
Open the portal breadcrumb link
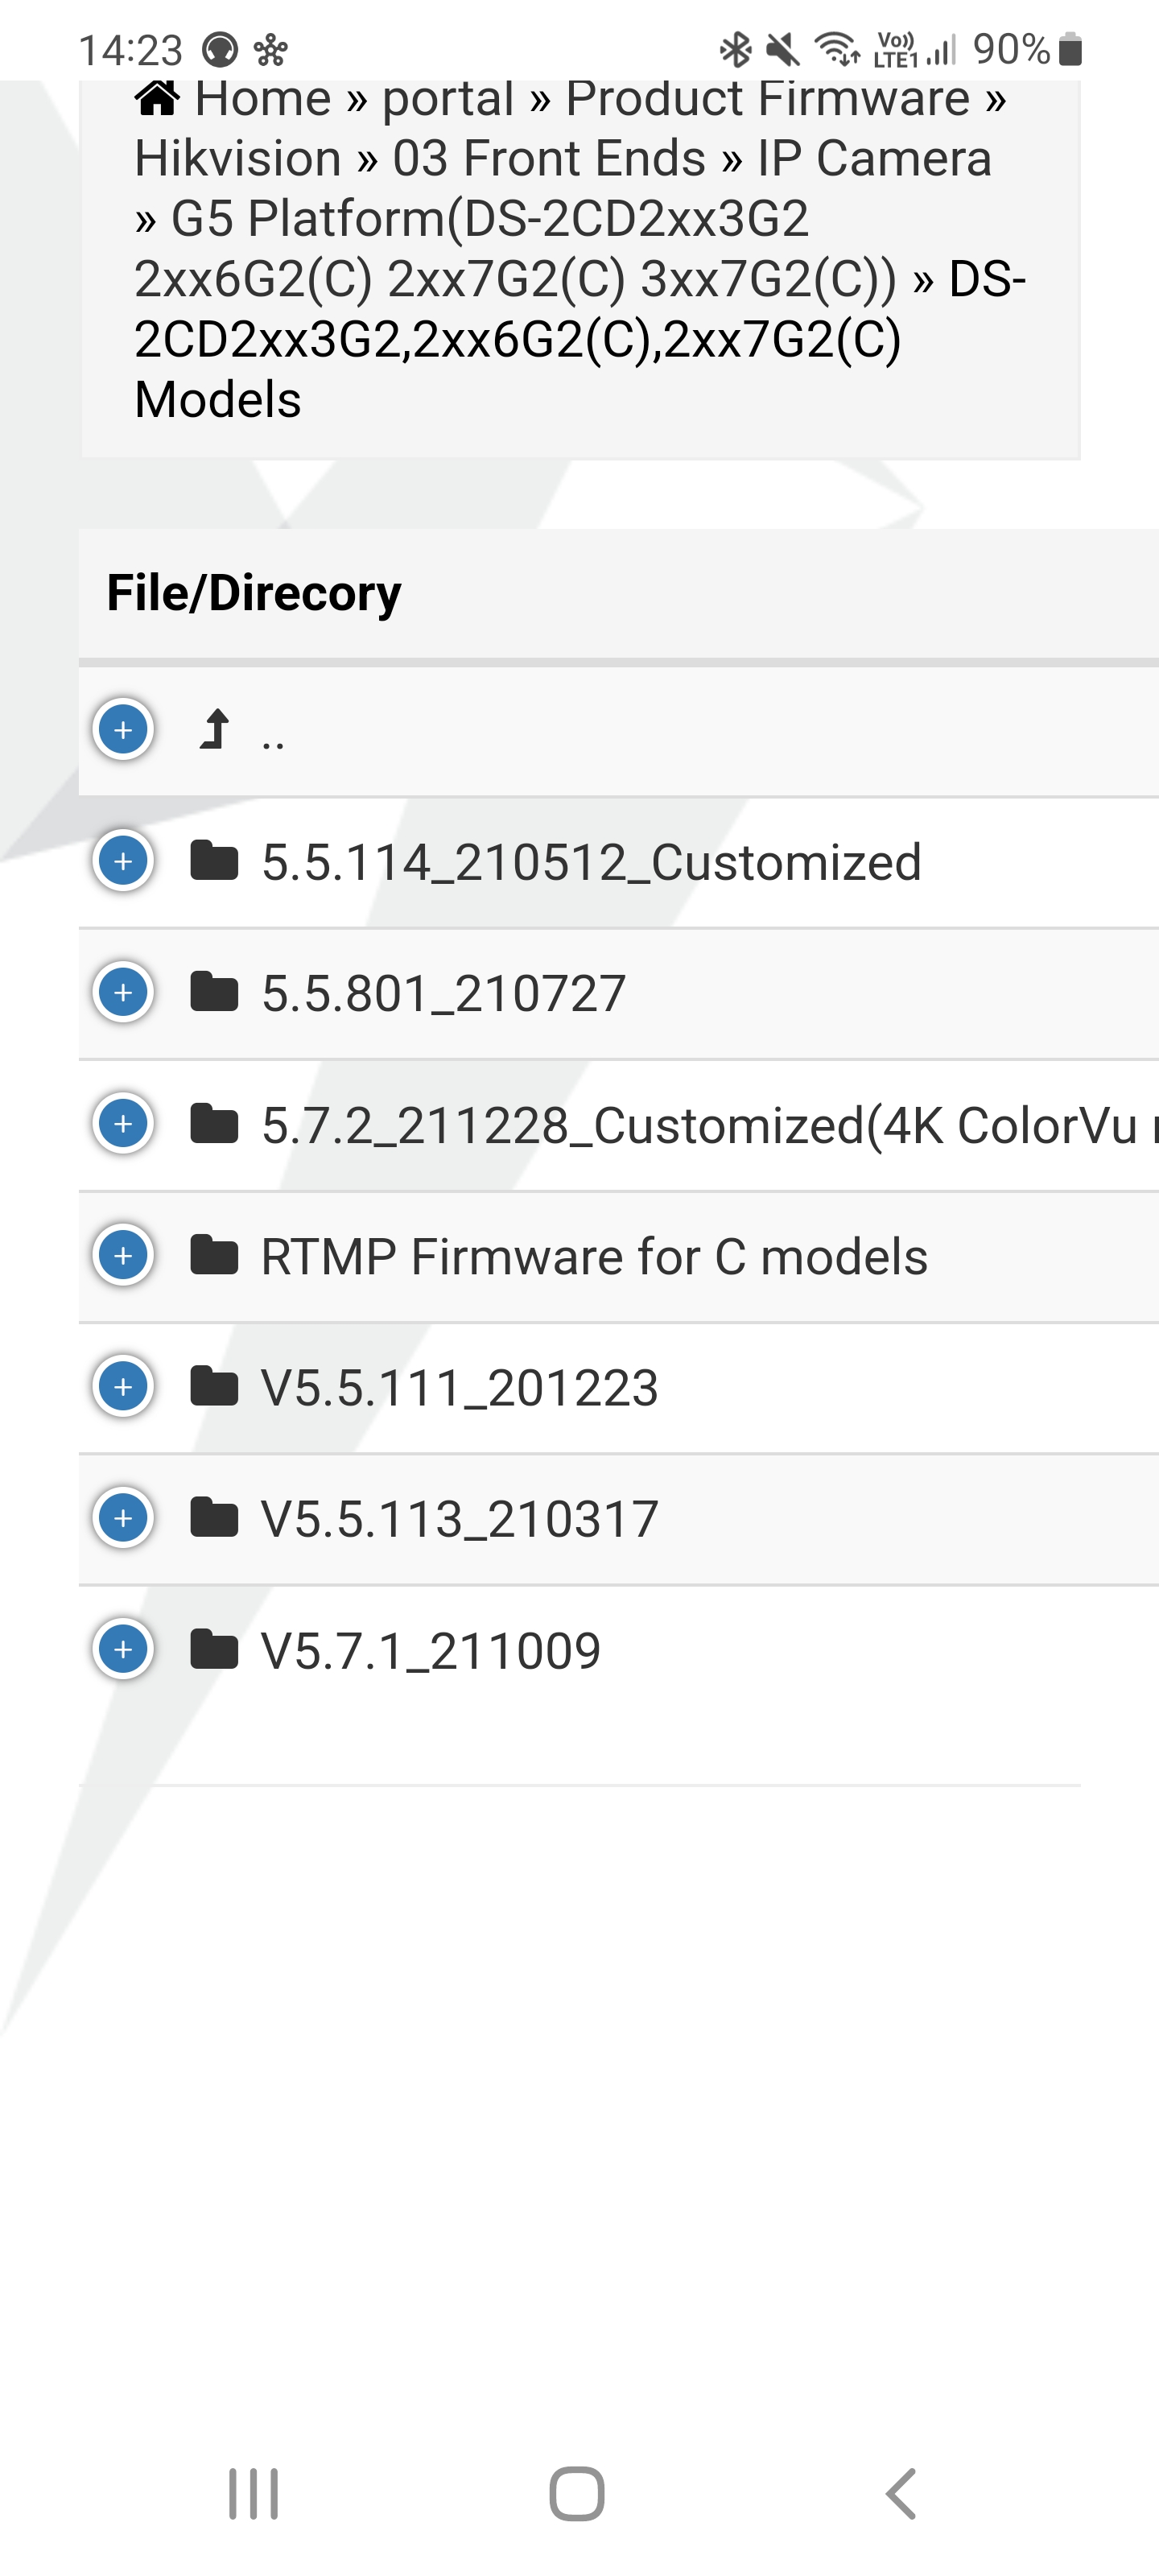coord(447,99)
